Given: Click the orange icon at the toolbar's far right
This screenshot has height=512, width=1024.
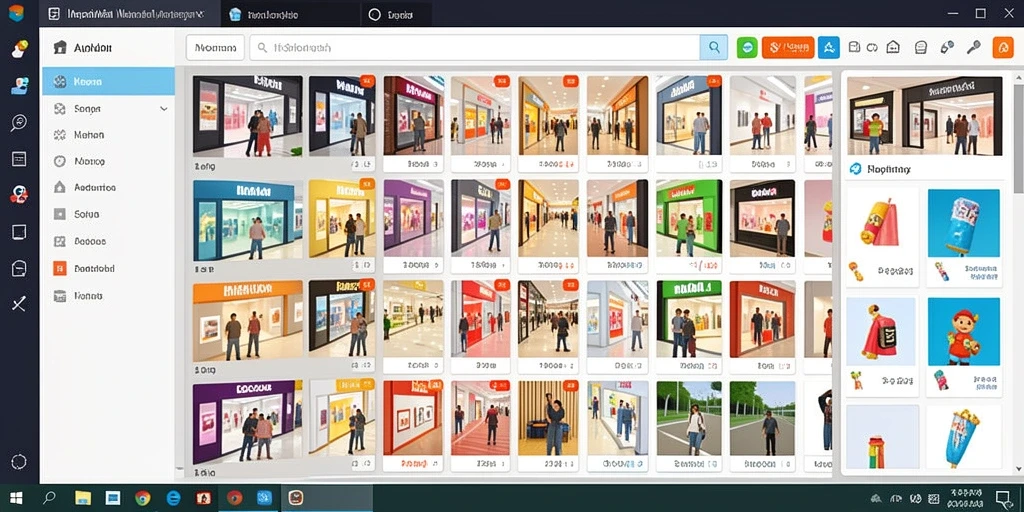Looking at the screenshot, I should pyautogui.click(x=1002, y=47).
